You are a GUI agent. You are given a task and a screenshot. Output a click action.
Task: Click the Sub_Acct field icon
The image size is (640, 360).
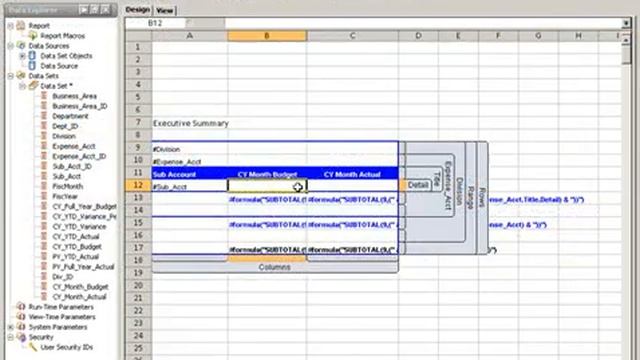click(x=44, y=176)
